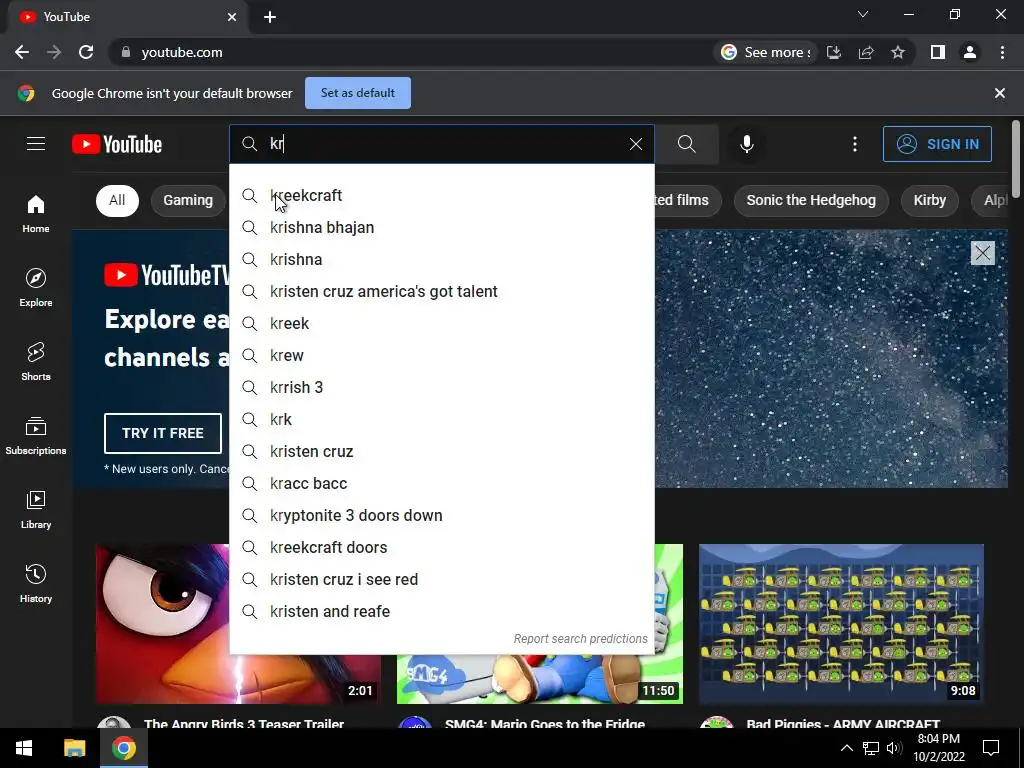The height and width of the screenshot is (768, 1024).
Task: Click Set as default button
Action: click(358, 93)
